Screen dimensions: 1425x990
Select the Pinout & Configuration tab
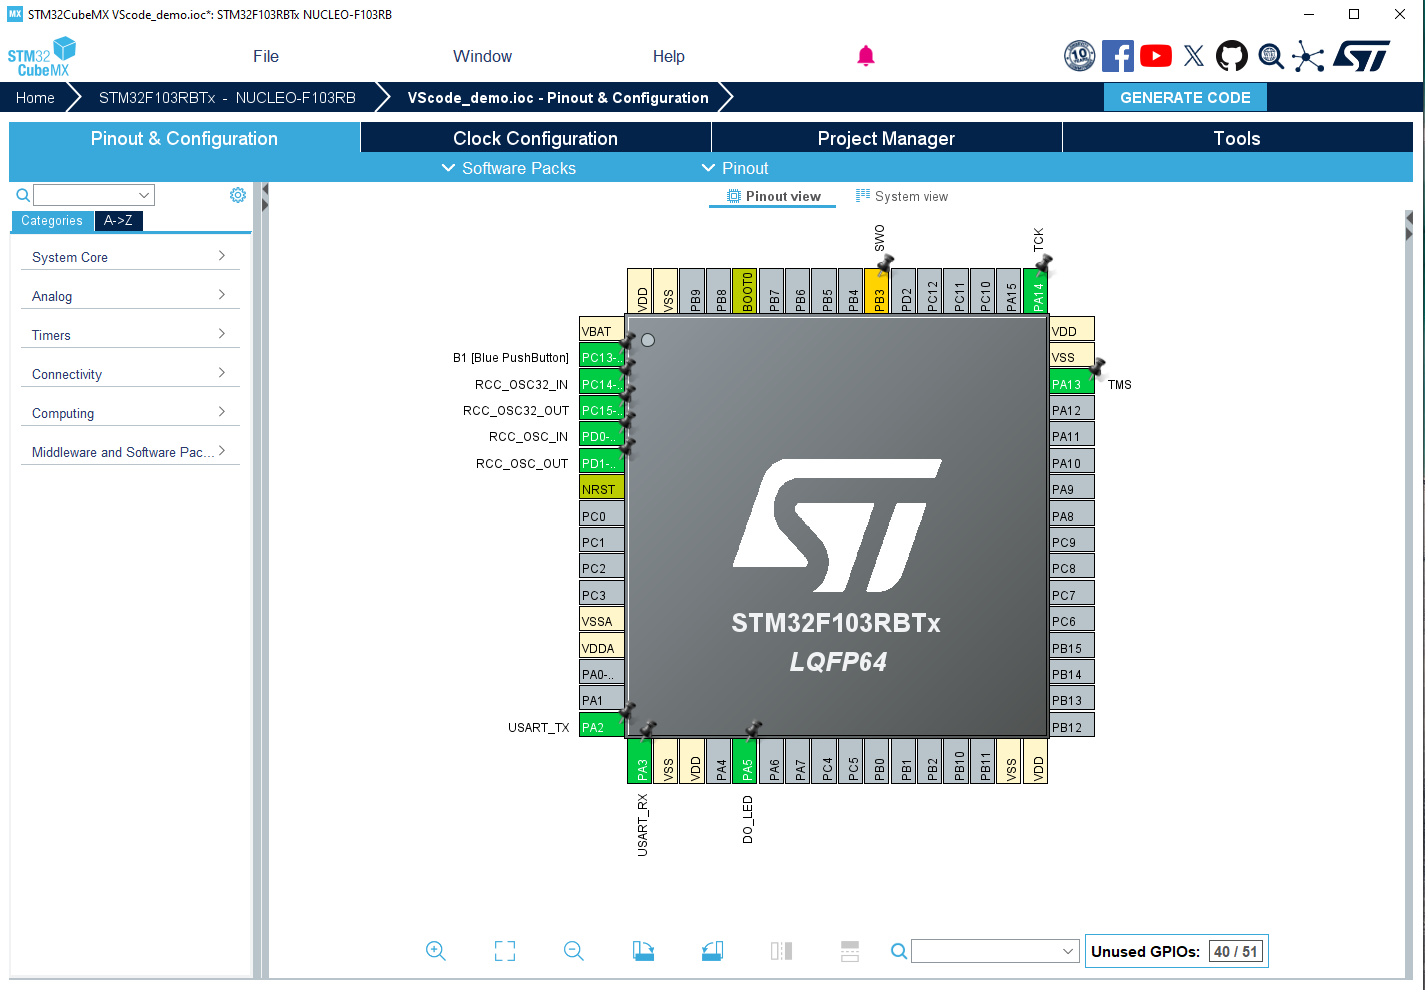(184, 138)
